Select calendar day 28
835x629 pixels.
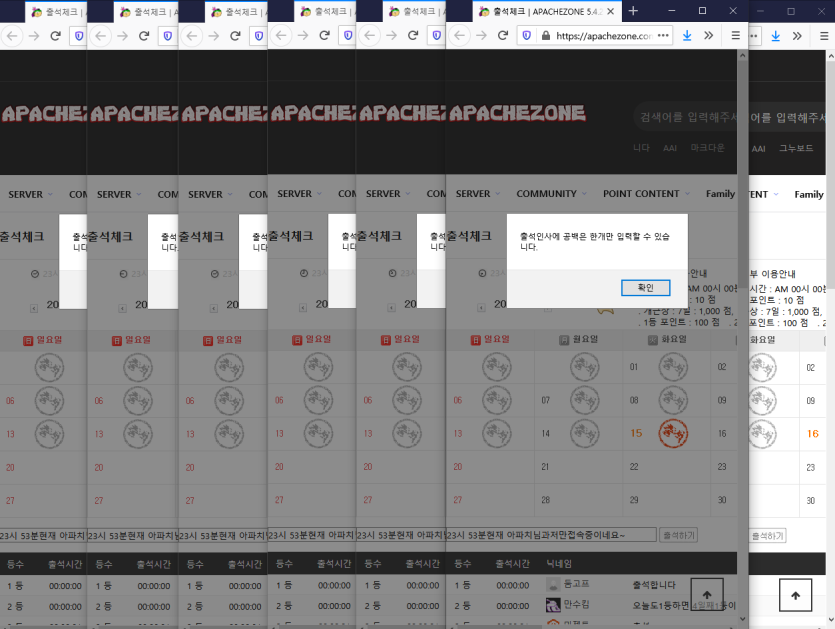point(545,500)
